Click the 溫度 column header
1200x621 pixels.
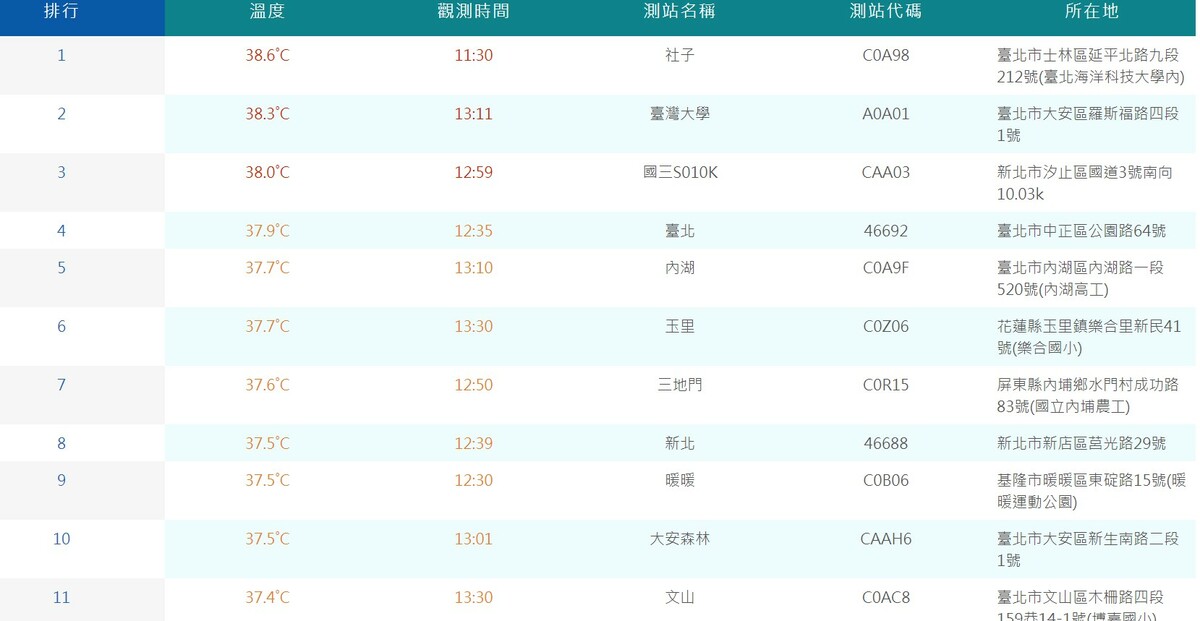click(267, 12)
